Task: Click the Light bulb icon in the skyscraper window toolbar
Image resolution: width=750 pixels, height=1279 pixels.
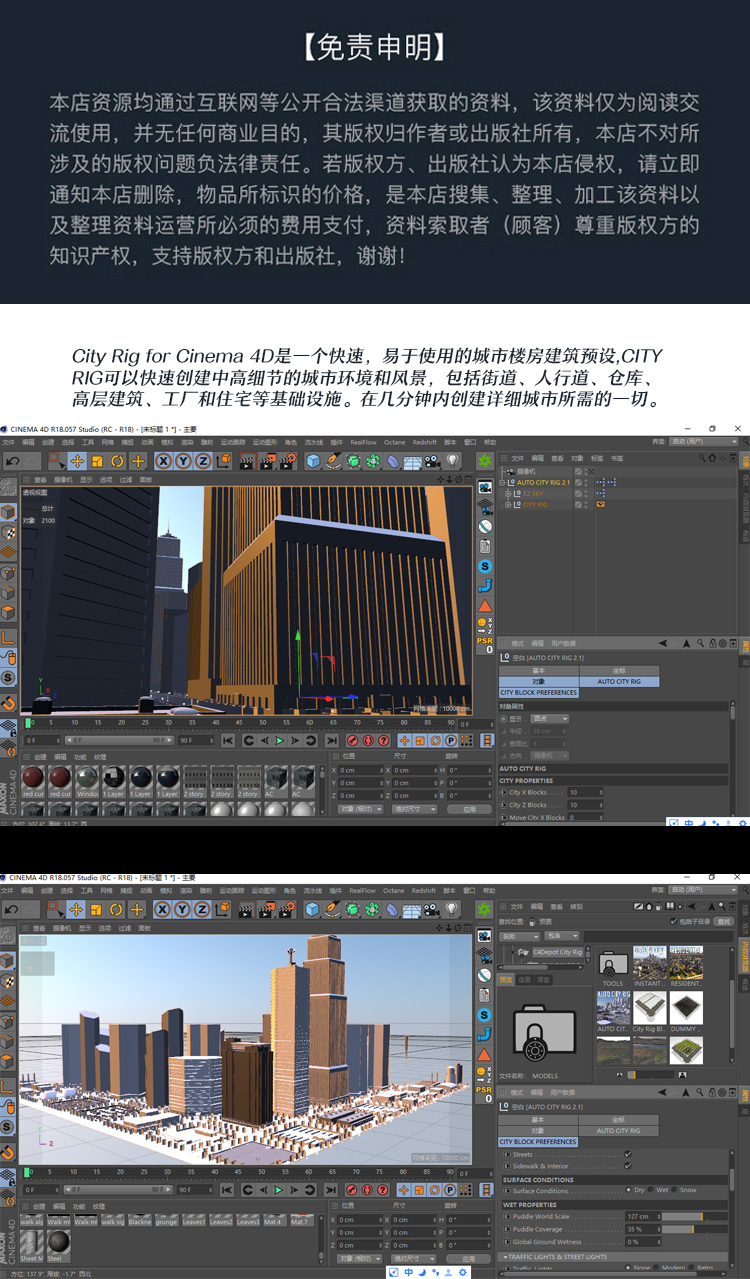Action: click(453, 461)
